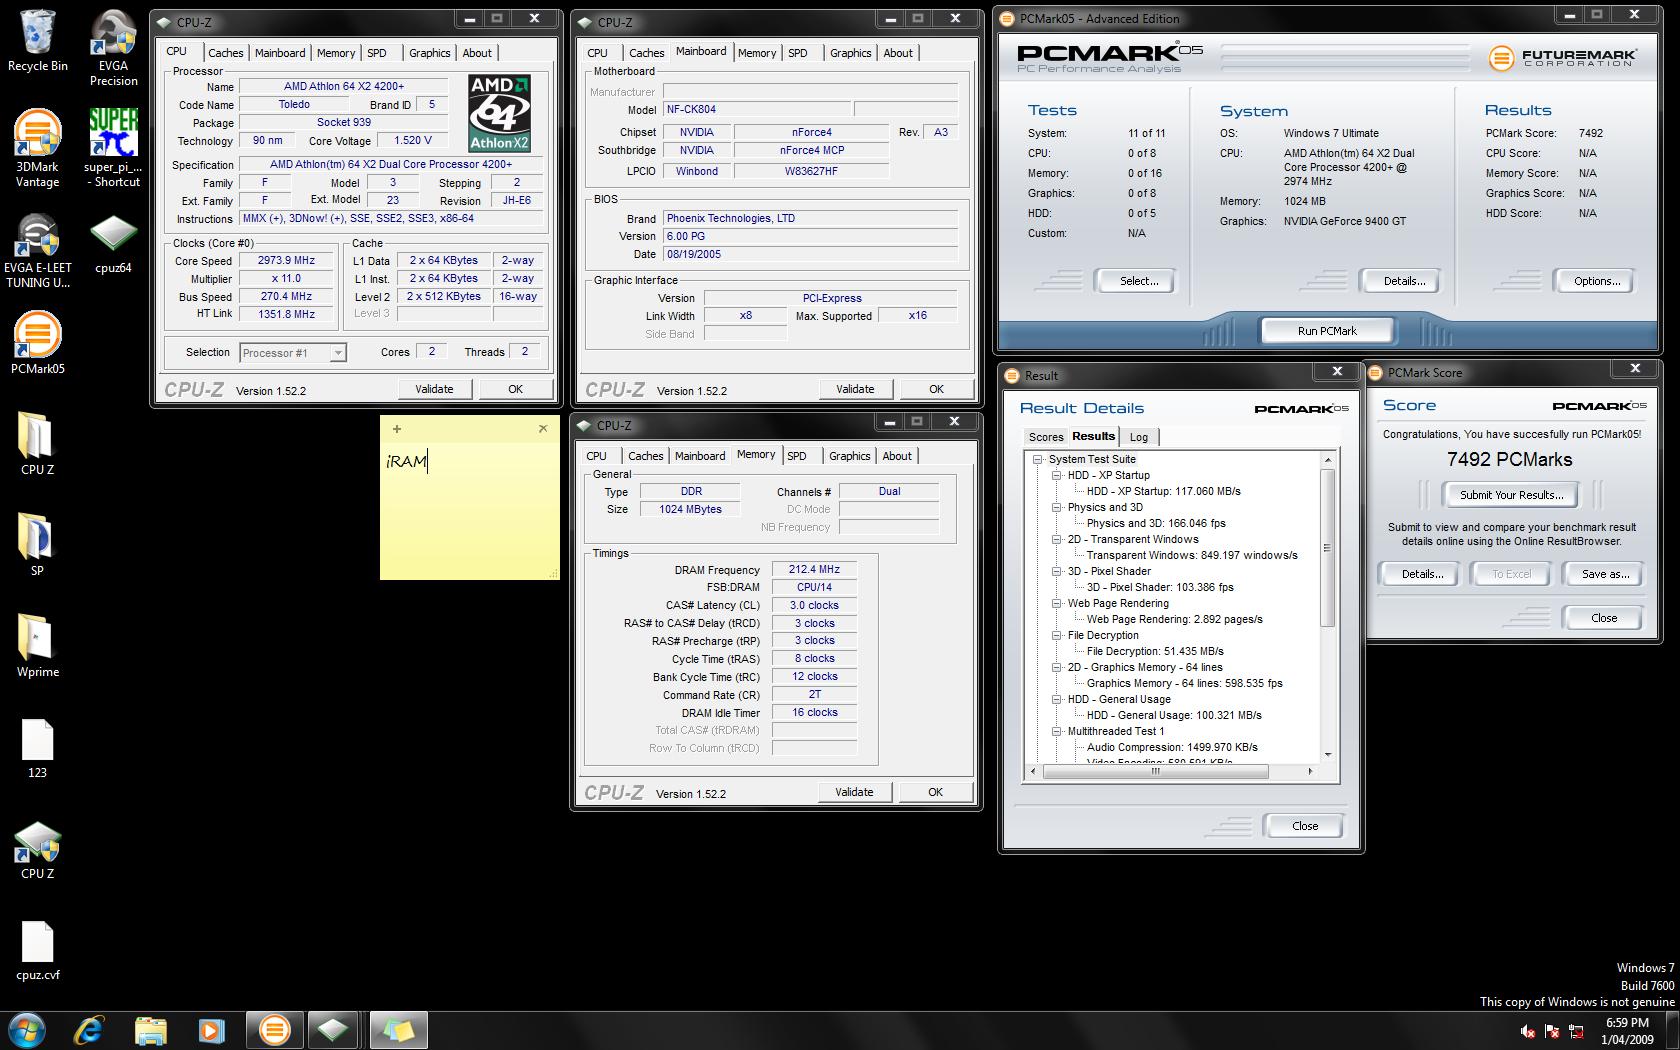Viewport: 1680px width, 1050px height.
Task: Click Validate in CPU-Z Memory window
Action: tap(854, 792)
